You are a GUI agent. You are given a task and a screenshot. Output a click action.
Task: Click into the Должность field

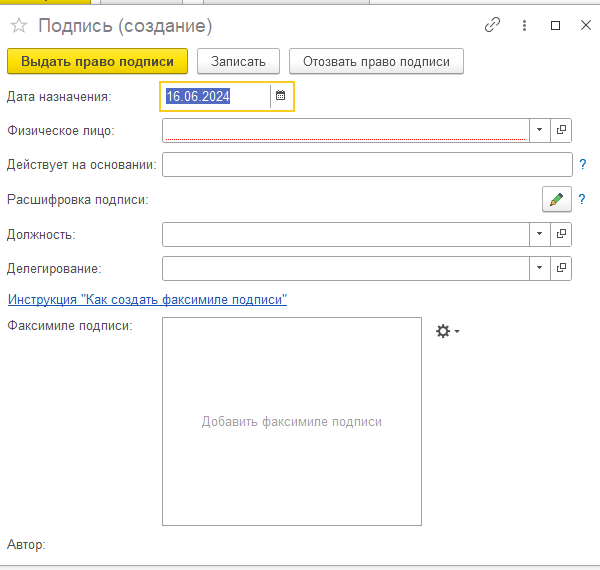pyautogui.click(x=346, y=235)
